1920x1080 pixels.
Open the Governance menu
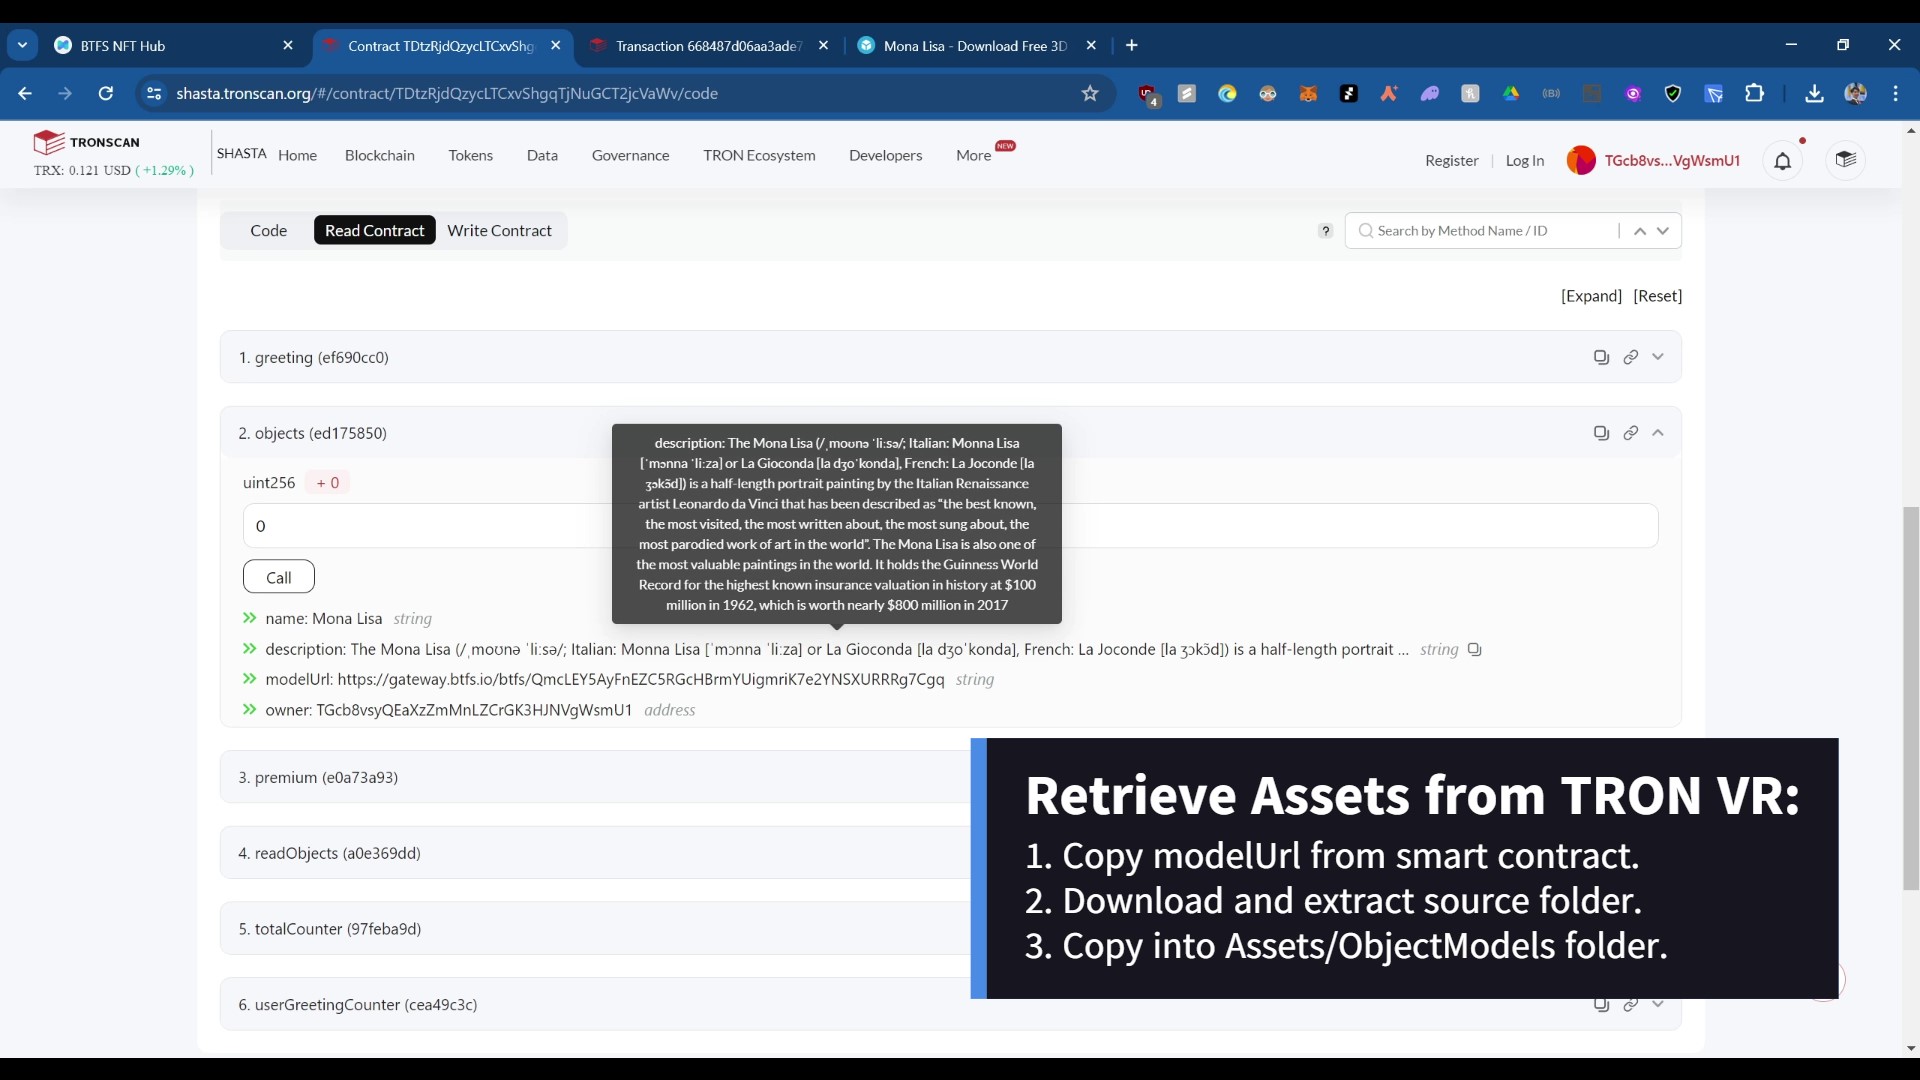click(x=630, y=155)
